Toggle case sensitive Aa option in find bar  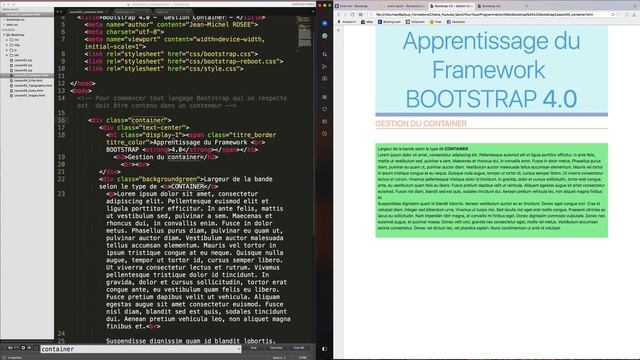click(x=10, y=348)
